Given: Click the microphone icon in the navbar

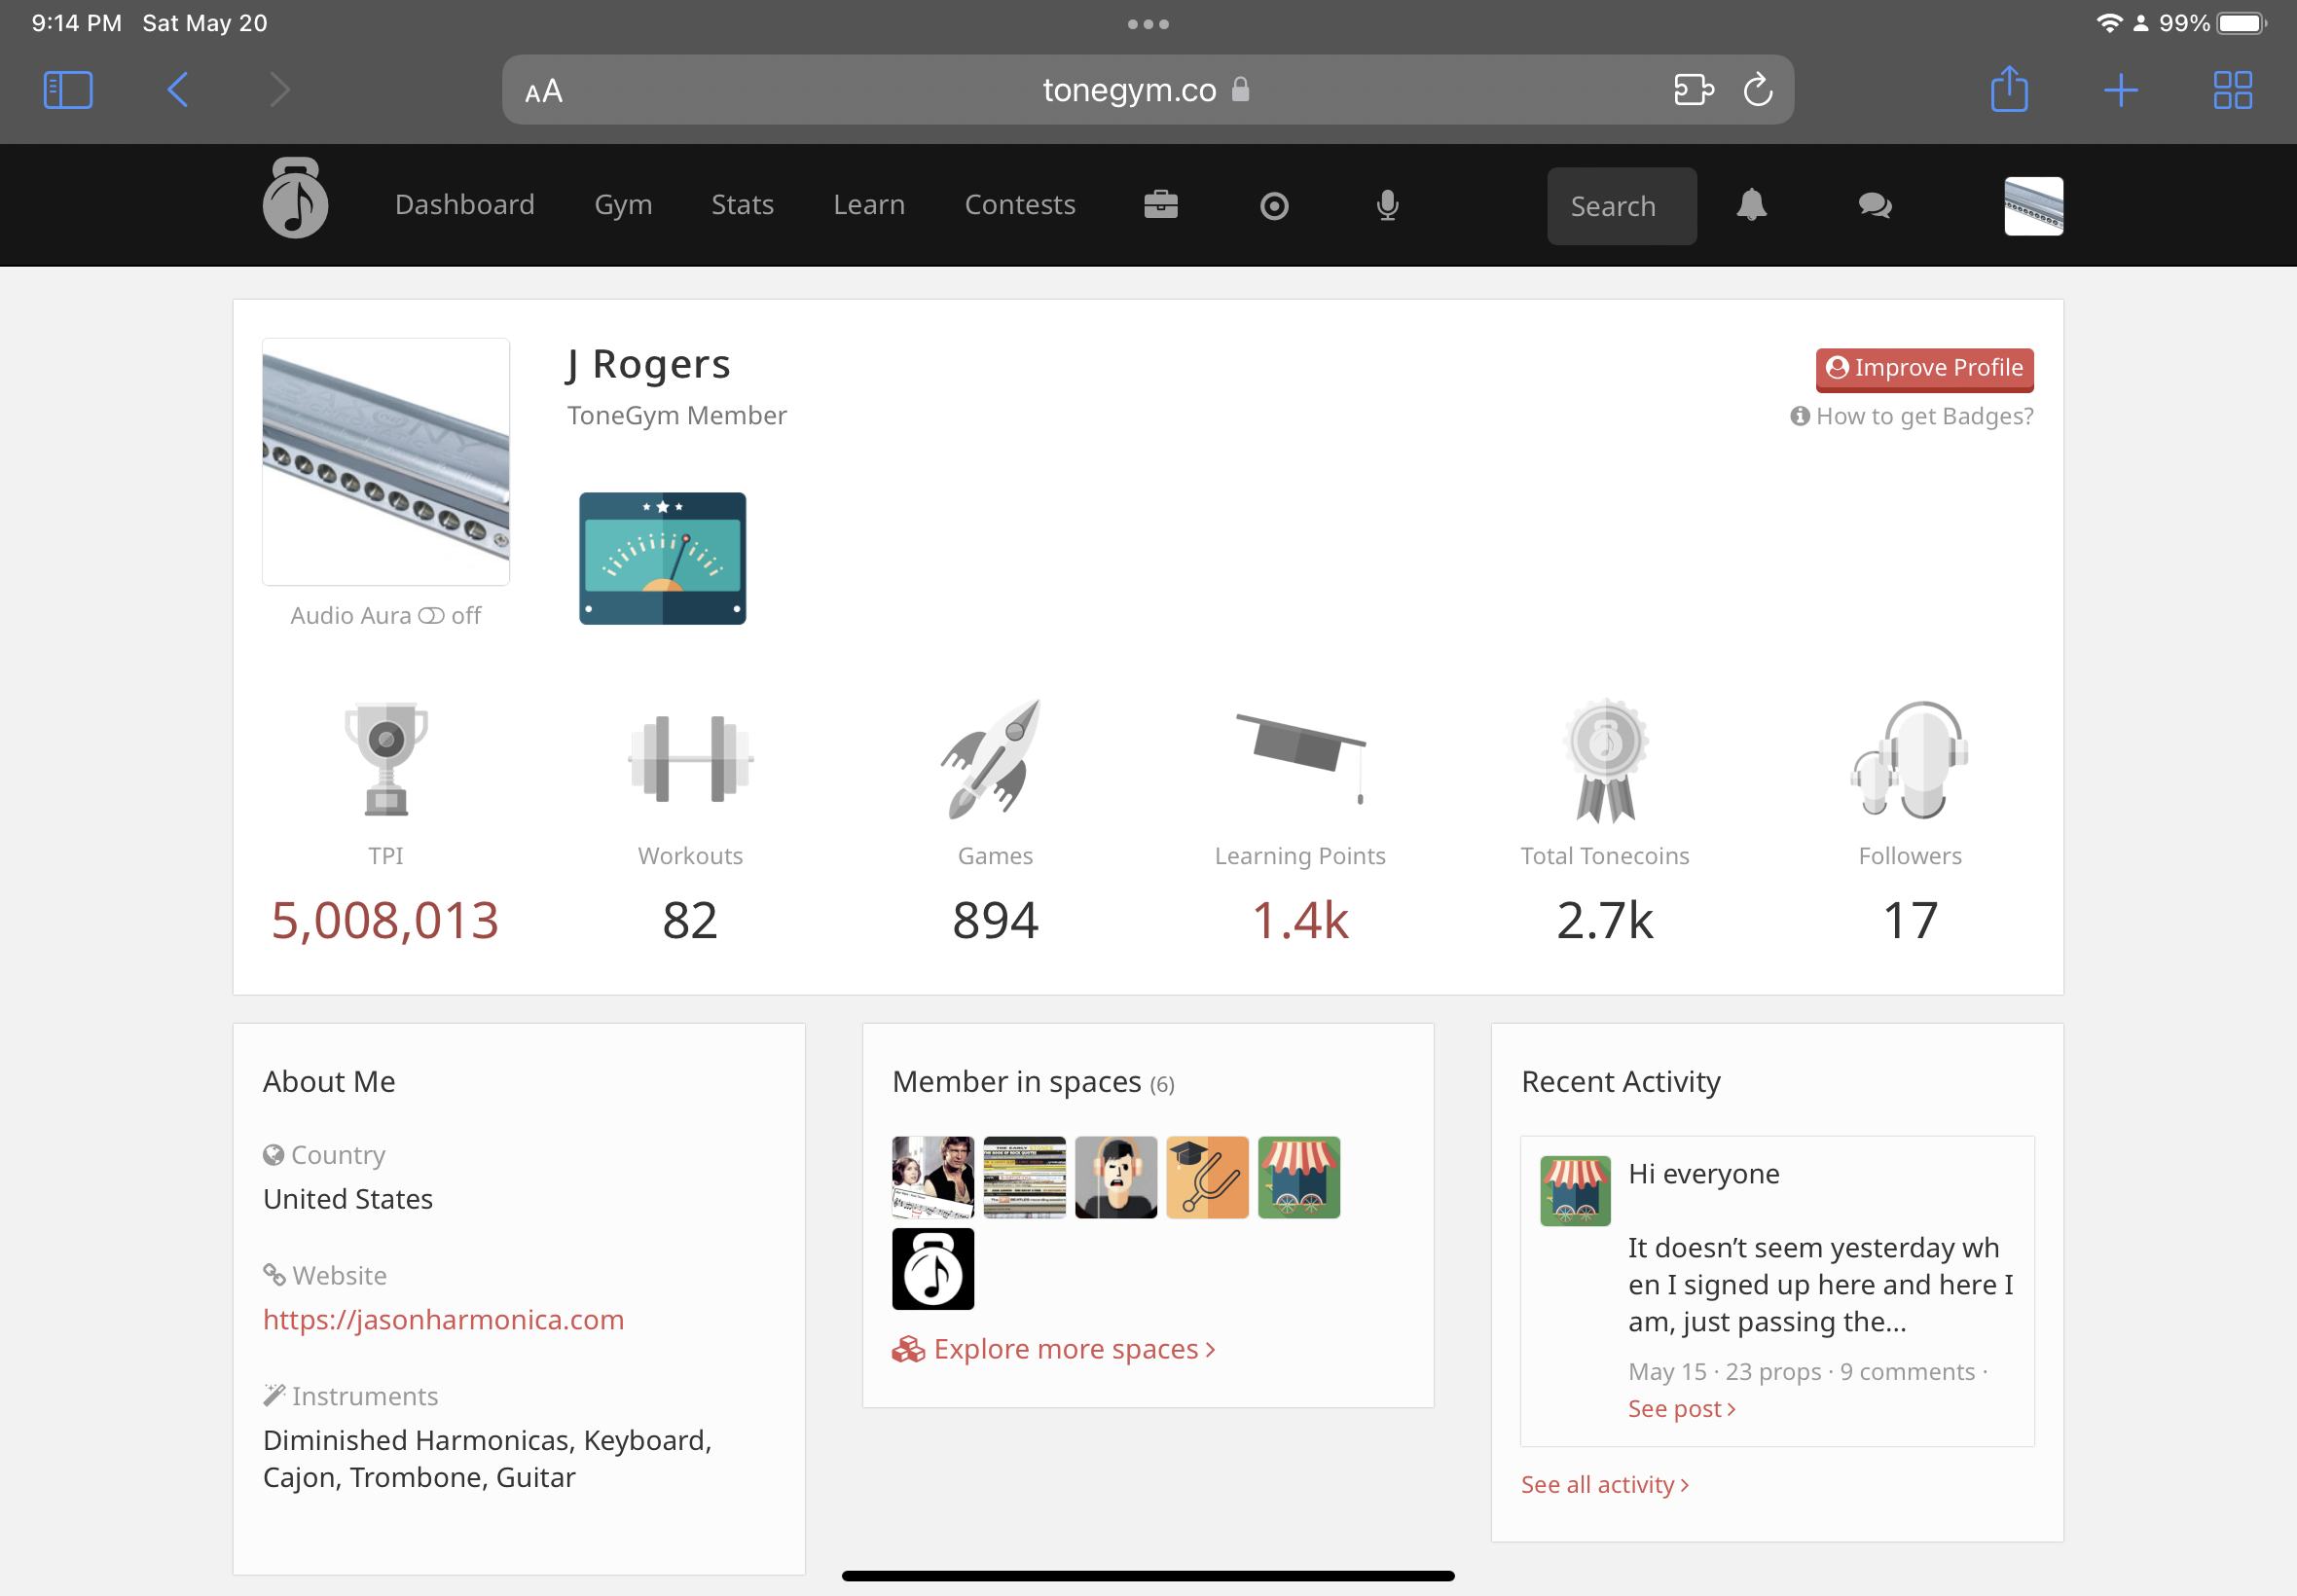Looking at the screenshot, I should 1386,205.
